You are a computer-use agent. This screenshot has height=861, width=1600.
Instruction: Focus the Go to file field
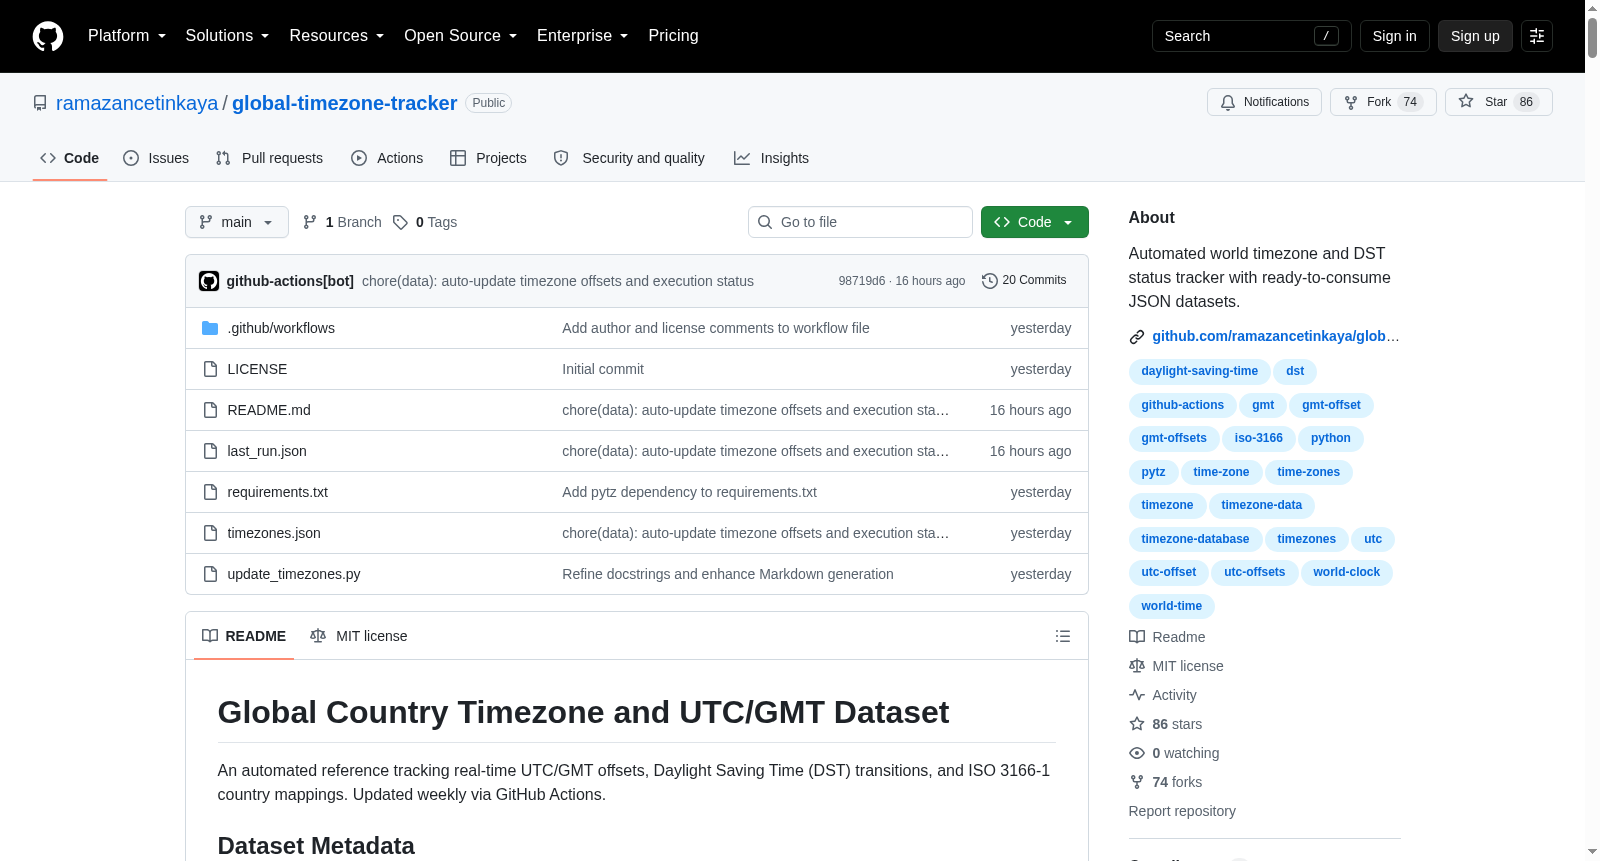pyautogui.click(x=860, y=222)
